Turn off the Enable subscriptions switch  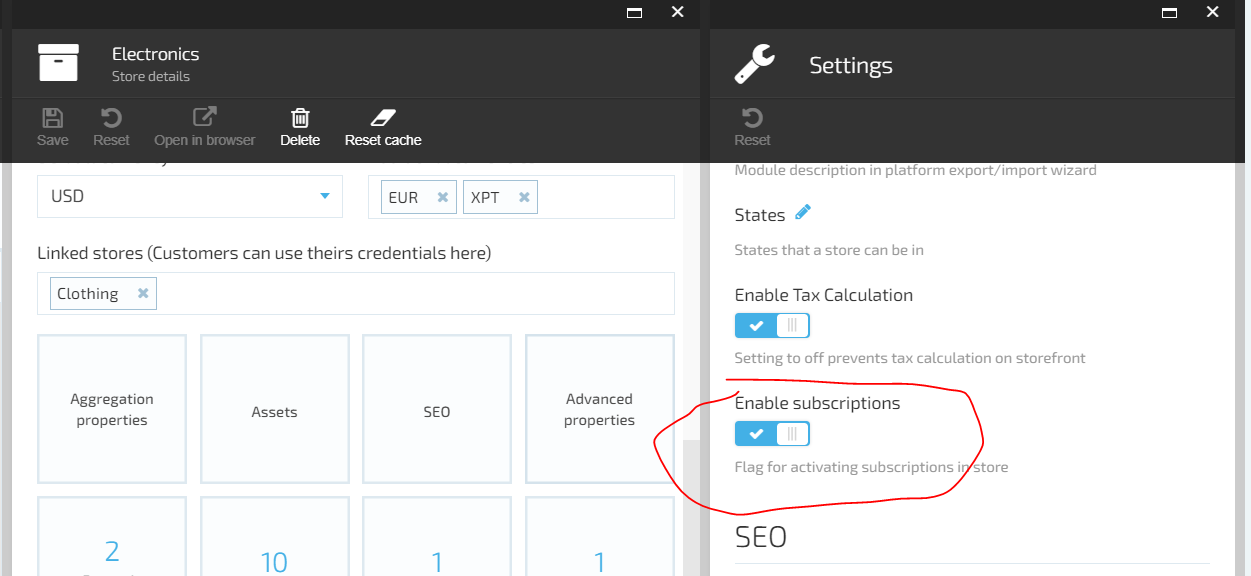tap(772, 433)
